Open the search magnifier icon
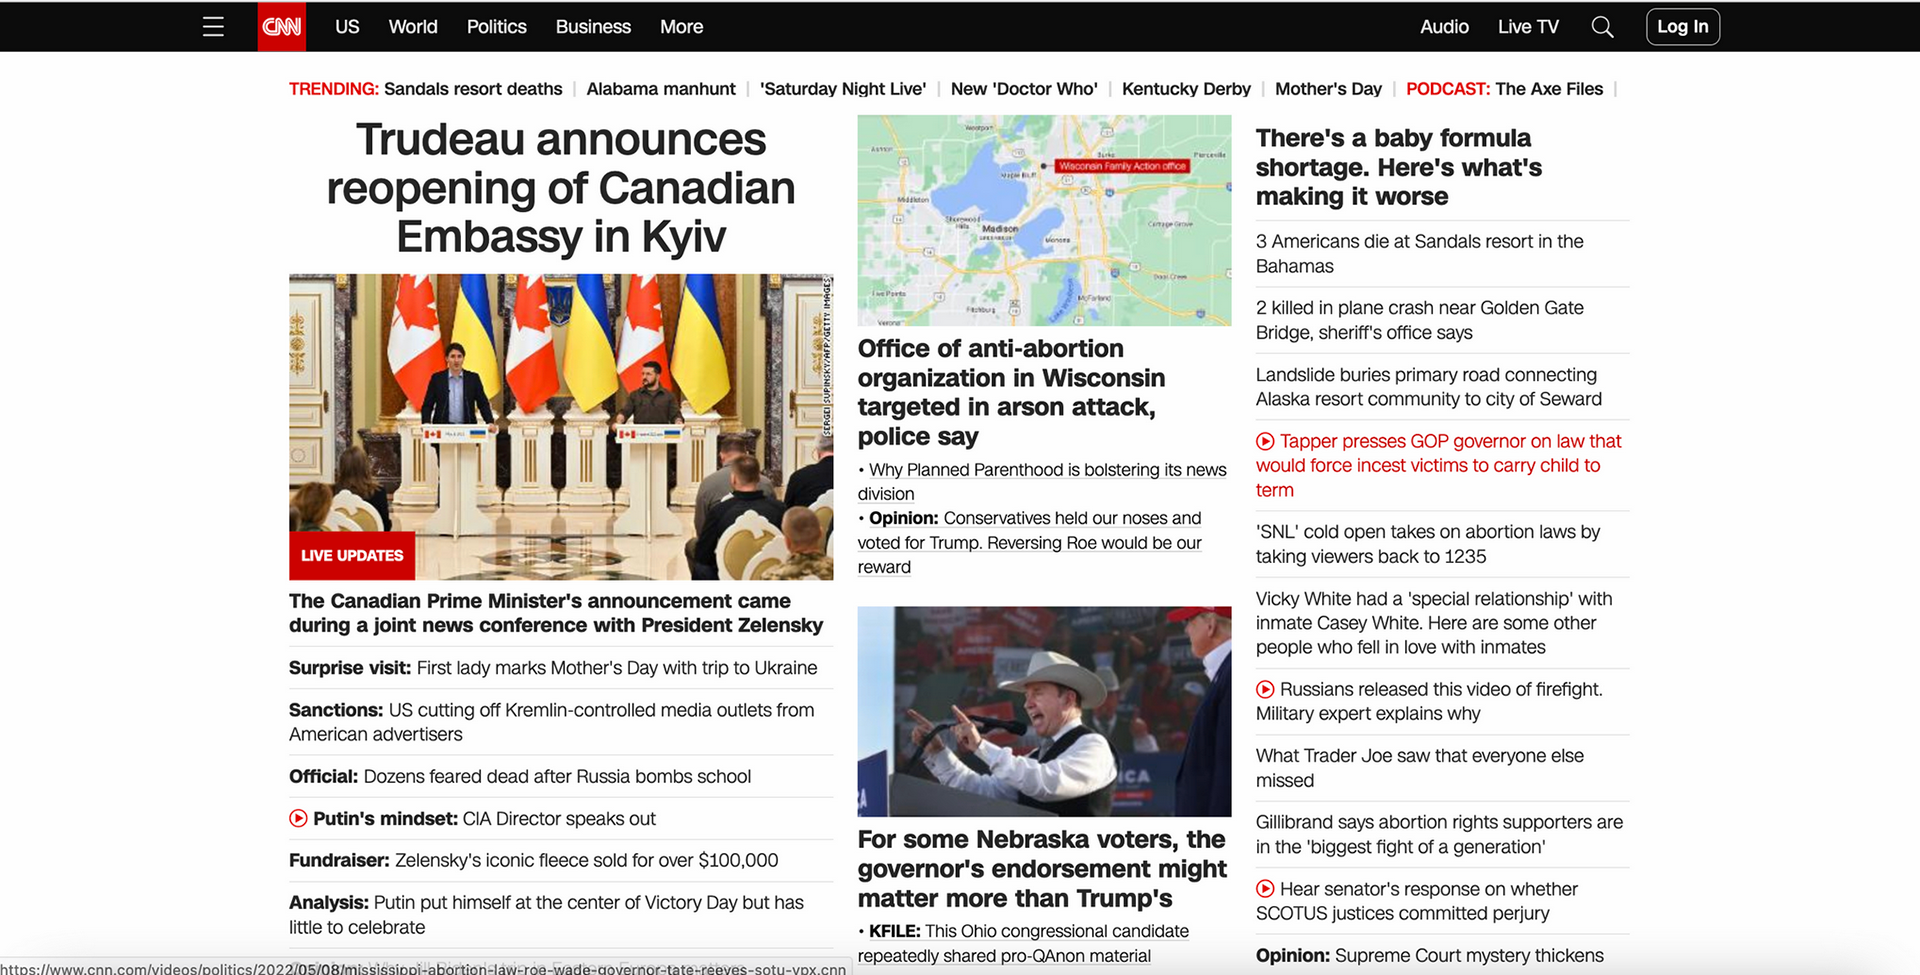This screenshot has height=975, width=1920. pos(1602,27)
